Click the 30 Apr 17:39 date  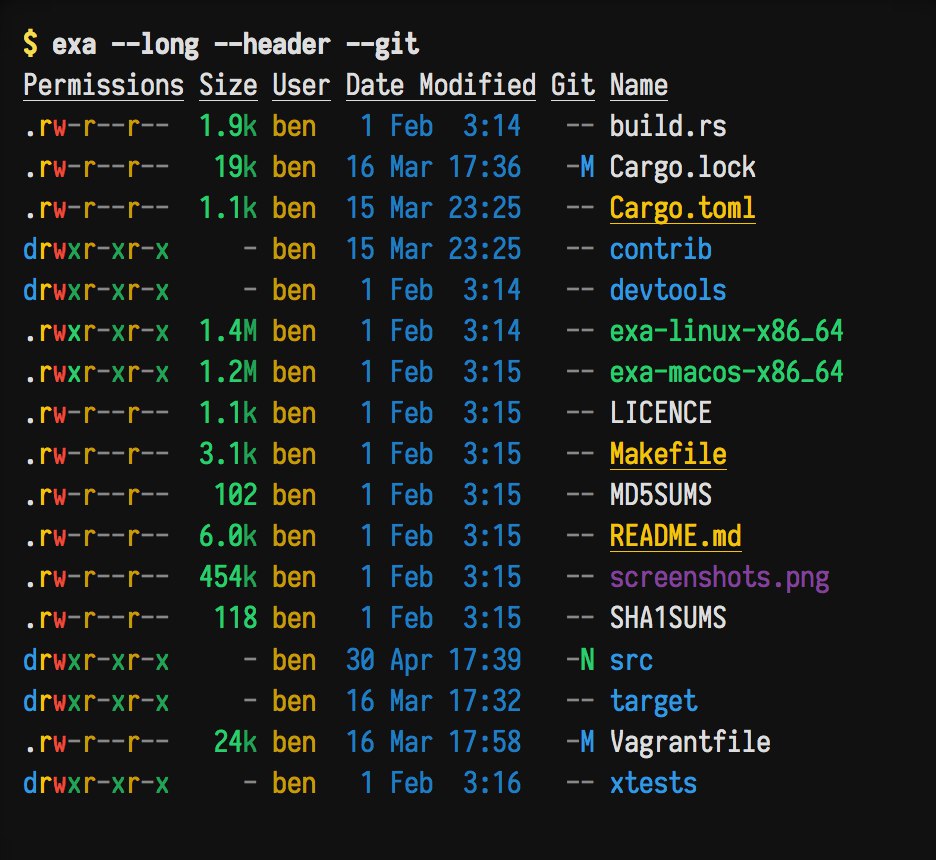pos(433,660)
